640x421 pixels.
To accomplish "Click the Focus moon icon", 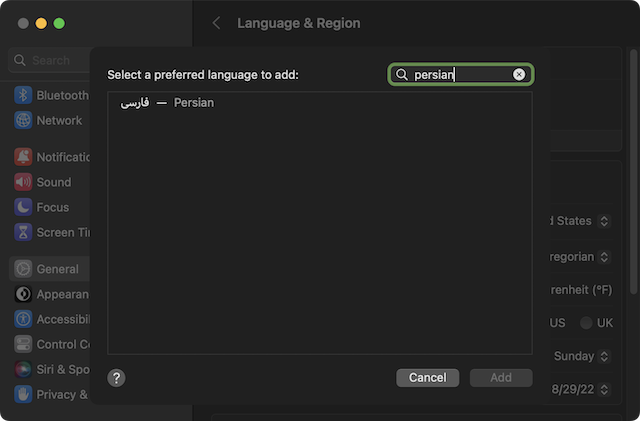I will coord(23,207).
